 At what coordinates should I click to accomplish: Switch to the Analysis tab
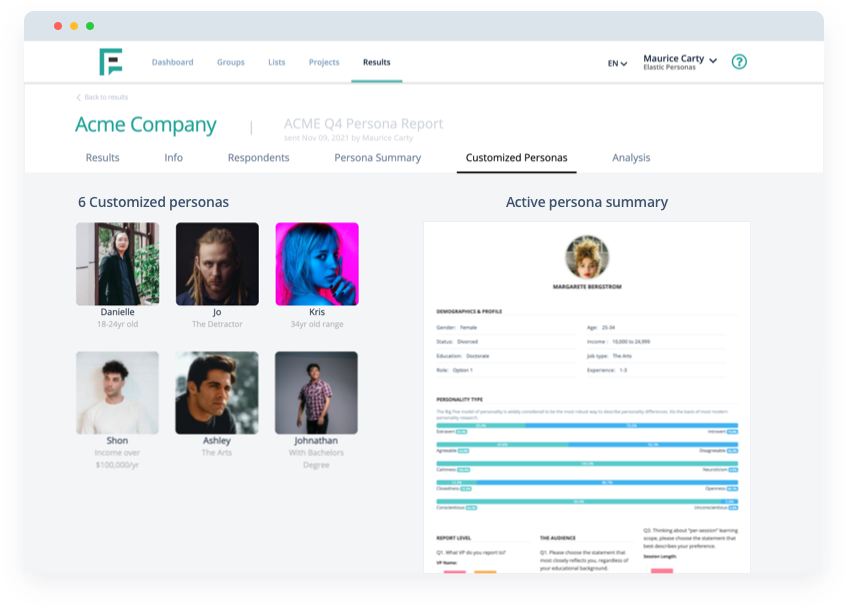pos(631,158)
